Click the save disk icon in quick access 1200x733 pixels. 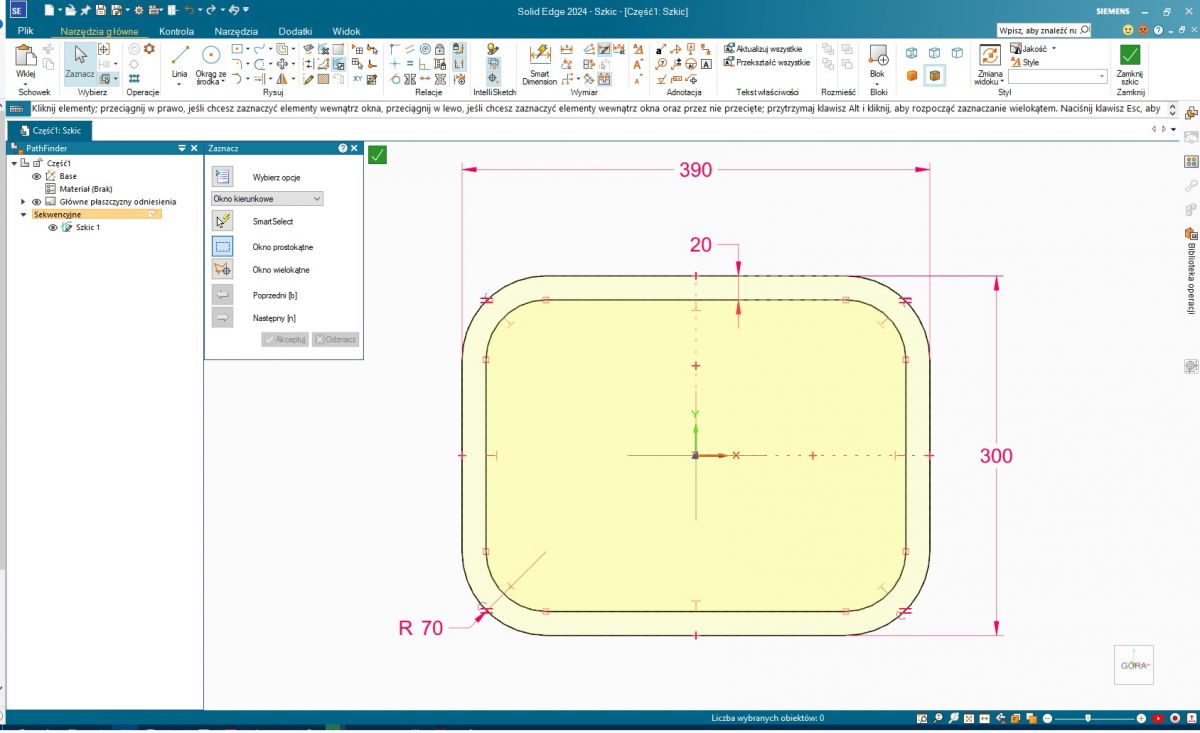(100, 10)
